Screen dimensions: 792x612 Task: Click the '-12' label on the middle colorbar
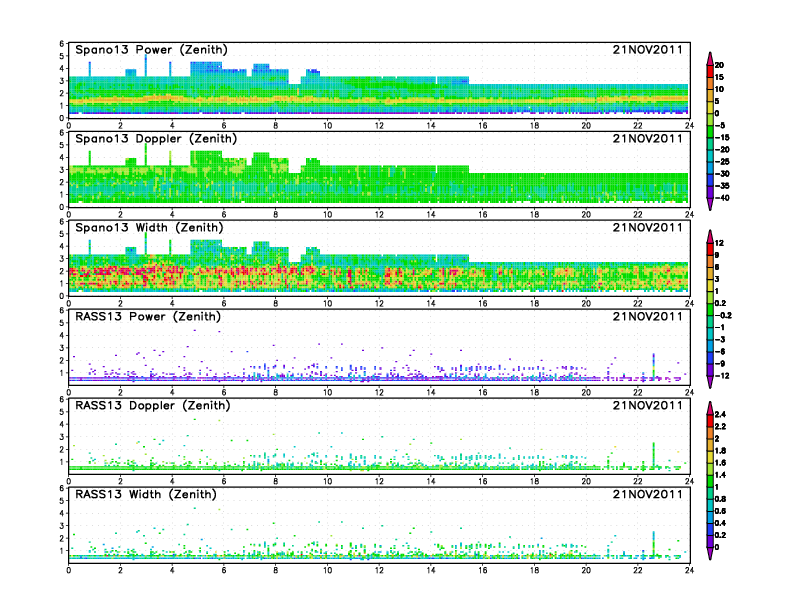tap(722, 376)
